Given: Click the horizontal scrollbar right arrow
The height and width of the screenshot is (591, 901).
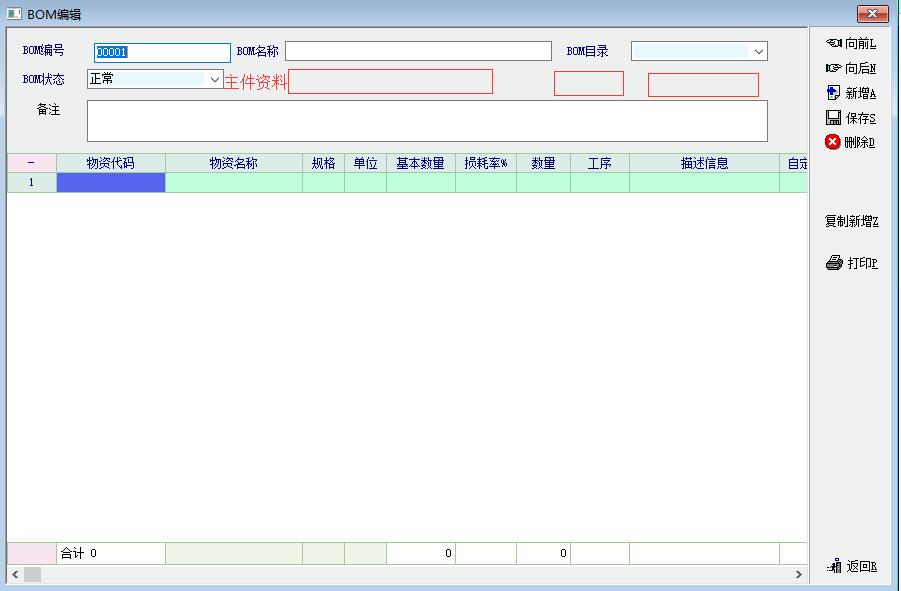Looking at the screenshot, I should (798, 575).
